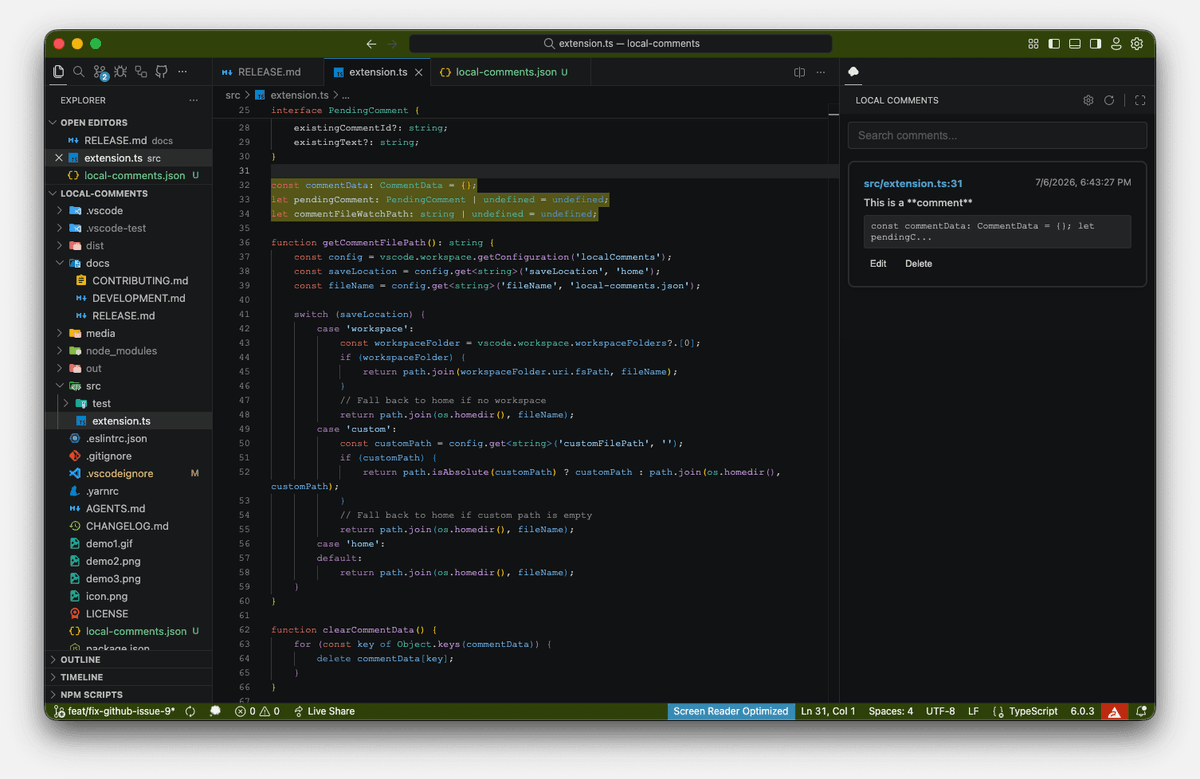Viewport: 1200px width, 779px height.
Task: Toggle primary side bar visibility
Action: coord(1054,44)
